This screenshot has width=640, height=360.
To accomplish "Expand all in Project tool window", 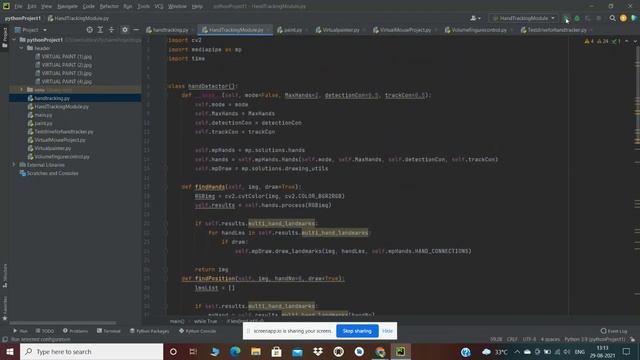I will pyautogui.click(x=100, y=30).
